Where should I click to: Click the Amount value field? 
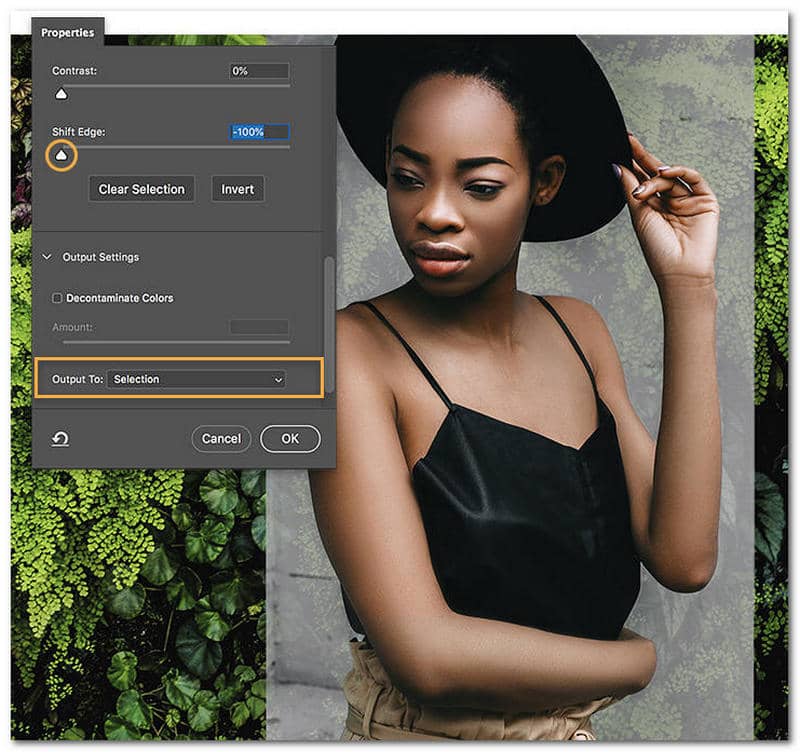click(258, 327)
